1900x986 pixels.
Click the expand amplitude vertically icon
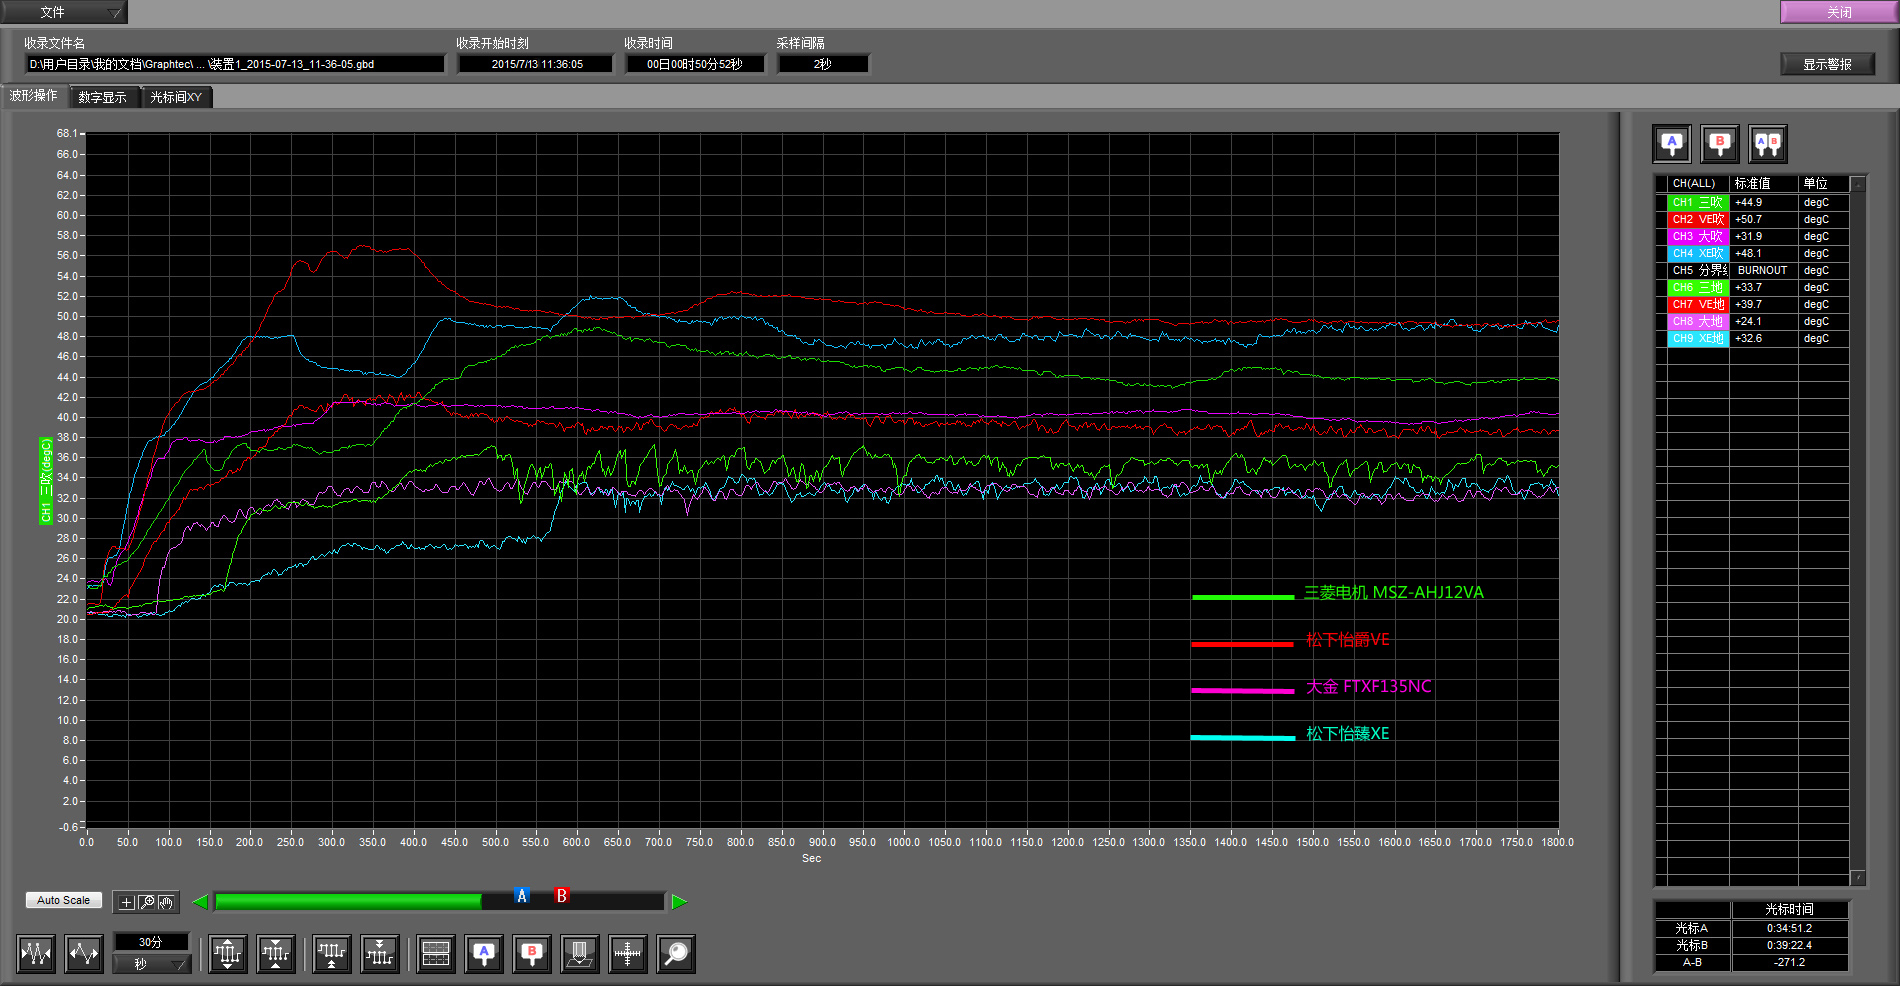click(x=228, y=954)
